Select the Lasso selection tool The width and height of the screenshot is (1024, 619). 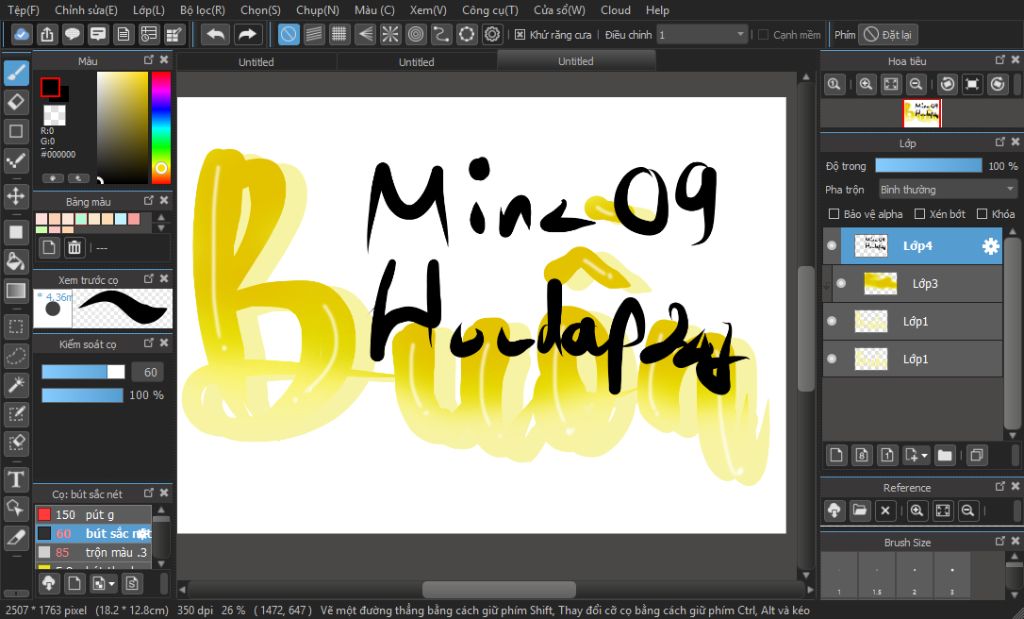[x=16, y=356]
